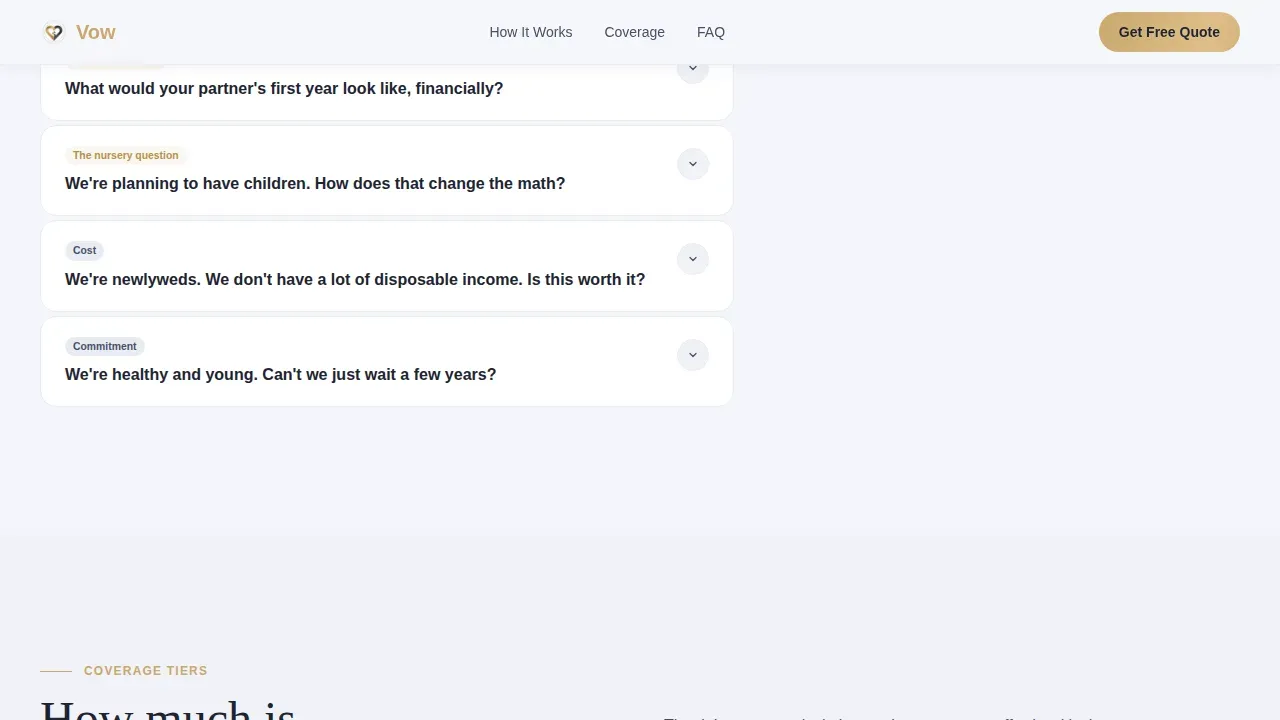Go to the Coverage nav link
The height and width of the screenshot is (720, 1280).
click(634, 32)
